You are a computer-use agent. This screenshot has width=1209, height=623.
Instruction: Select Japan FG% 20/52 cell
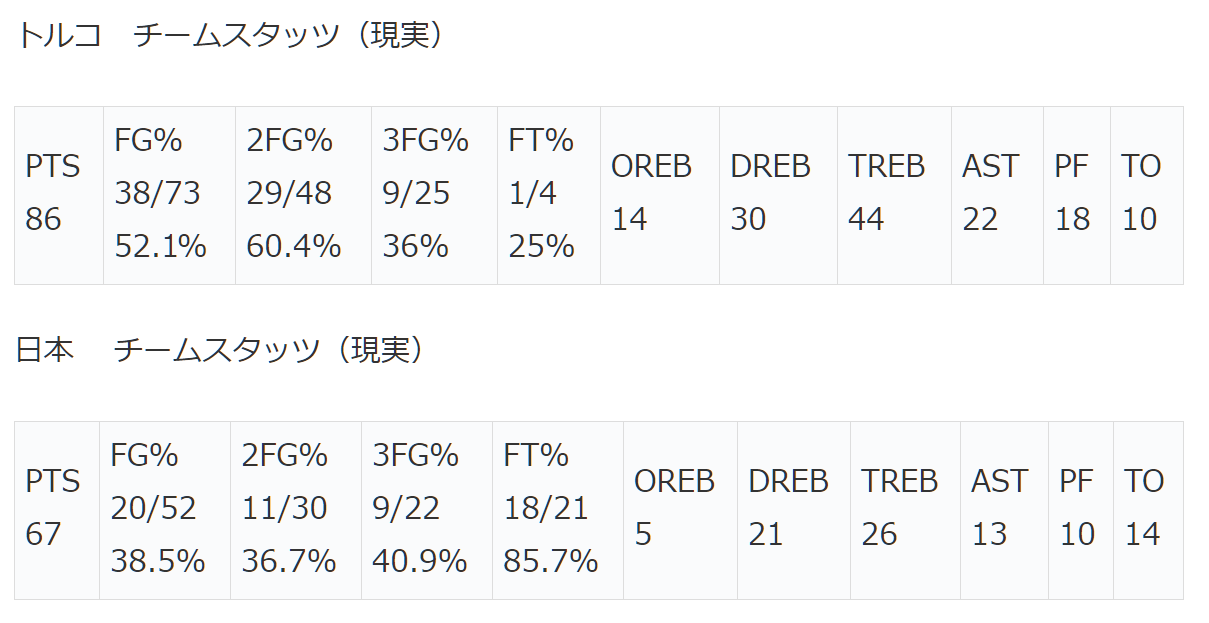point(165,510)
